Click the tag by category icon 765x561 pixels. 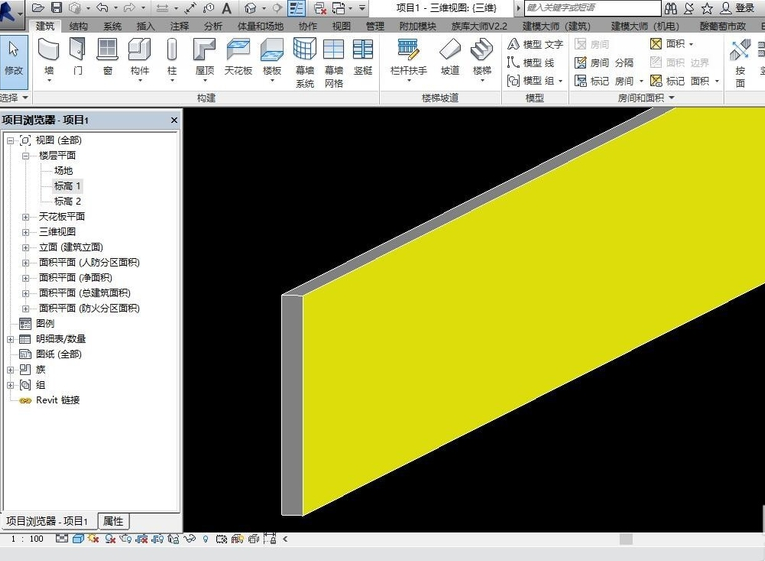[208, 8]
